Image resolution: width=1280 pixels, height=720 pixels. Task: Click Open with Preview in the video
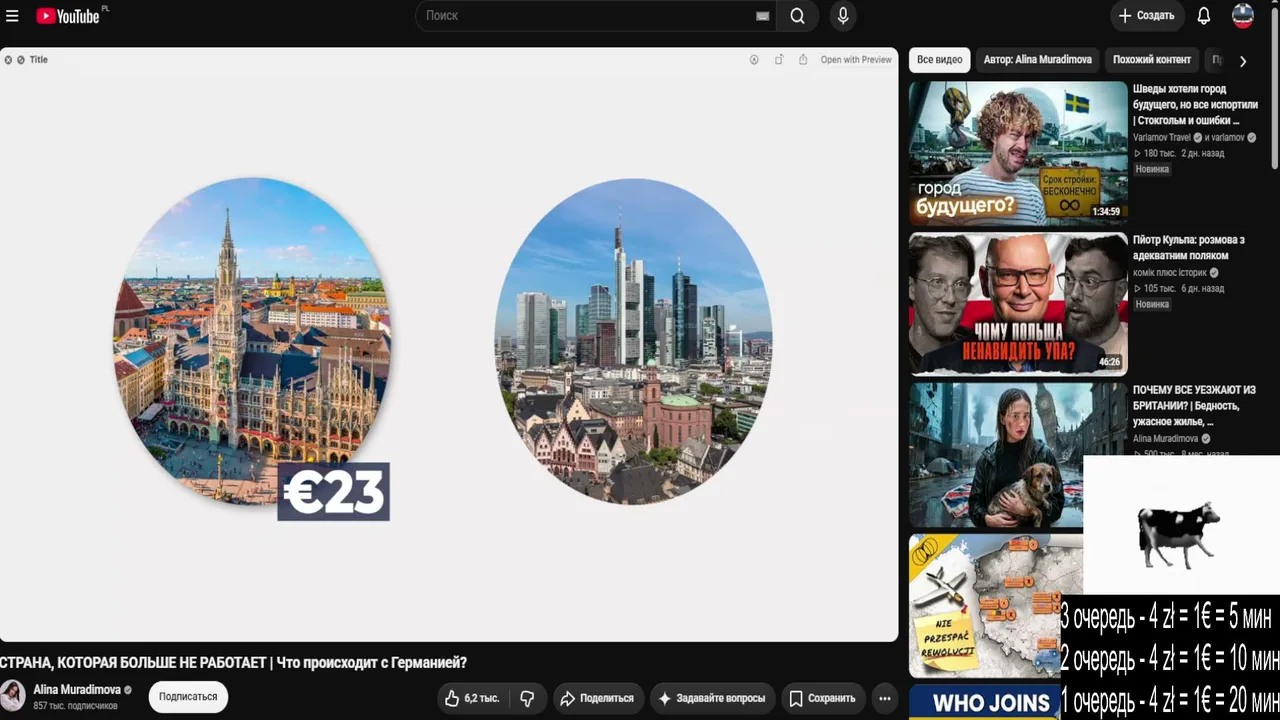(x=856, y=60)
